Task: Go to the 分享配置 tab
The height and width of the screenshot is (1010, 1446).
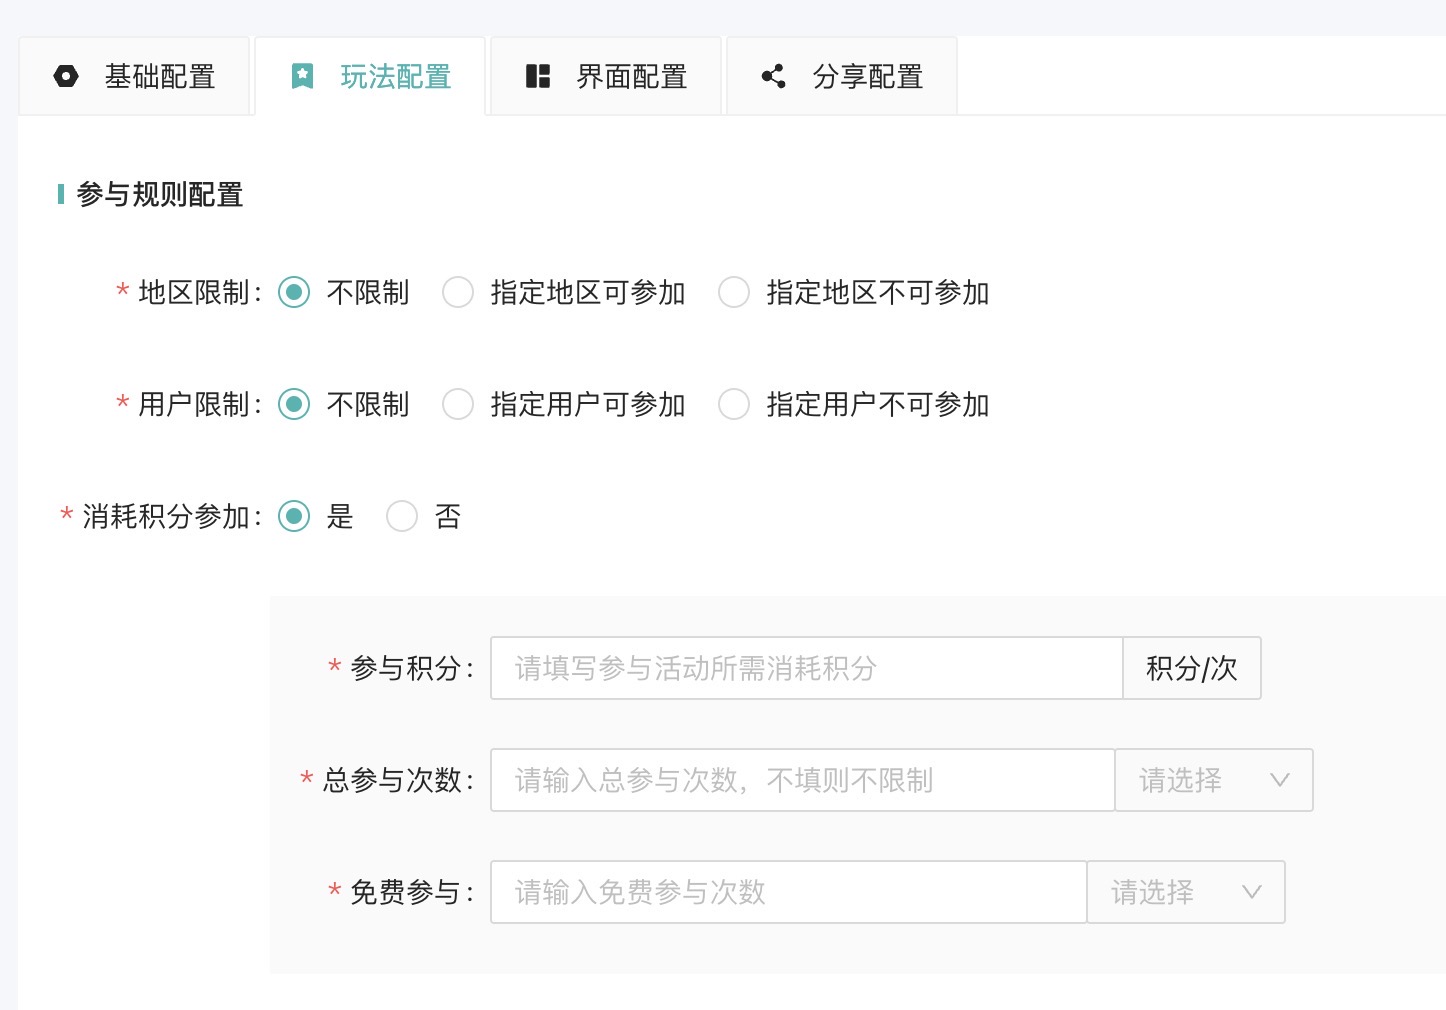Action: coord(842,76)
